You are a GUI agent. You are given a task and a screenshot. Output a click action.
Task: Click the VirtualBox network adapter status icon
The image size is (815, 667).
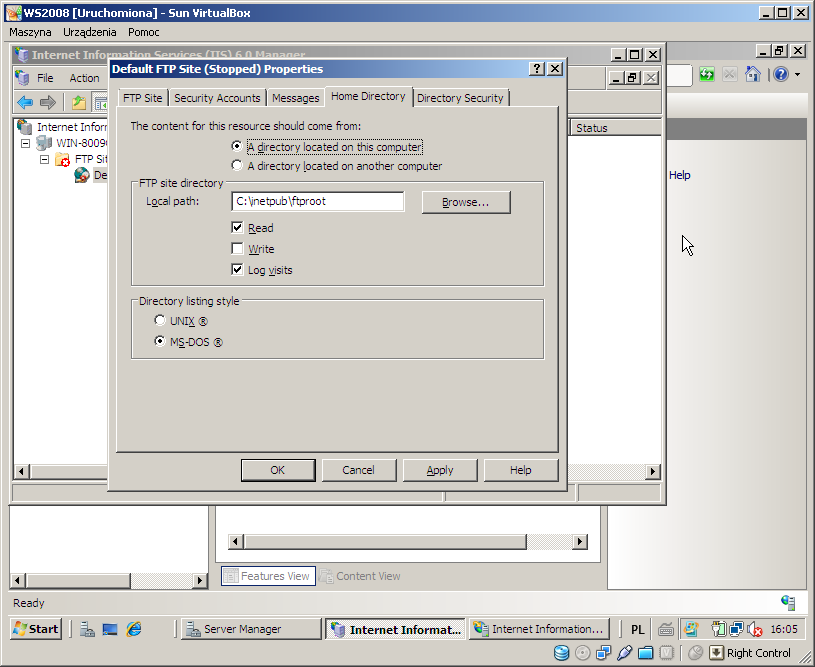coord(604,653)
